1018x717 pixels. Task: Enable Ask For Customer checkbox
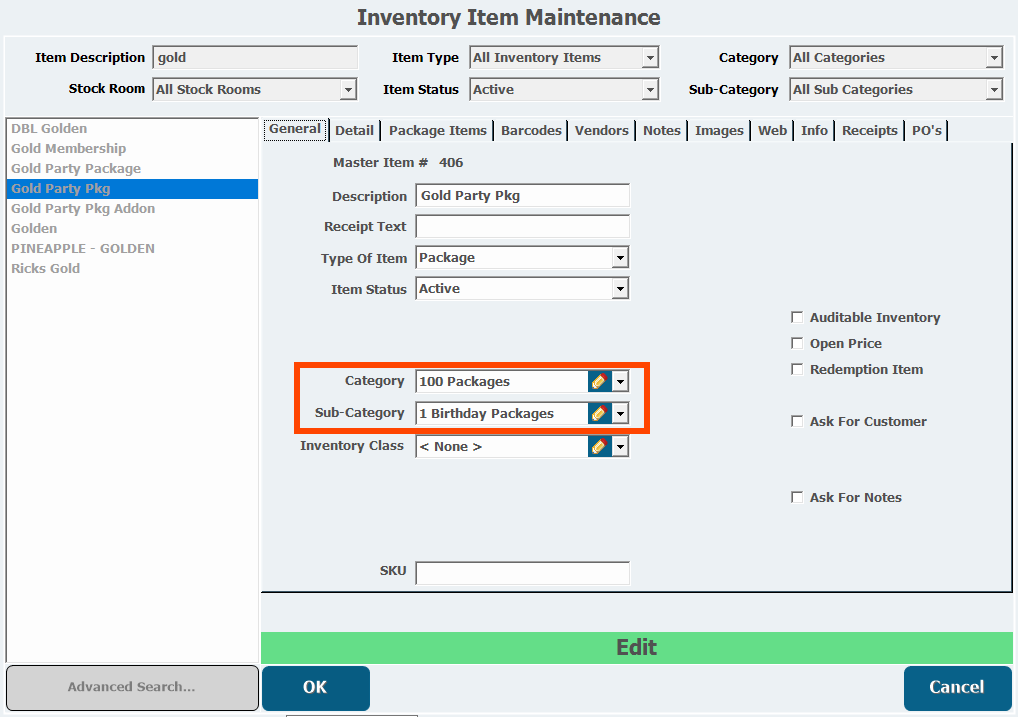[x=797, y=421]
